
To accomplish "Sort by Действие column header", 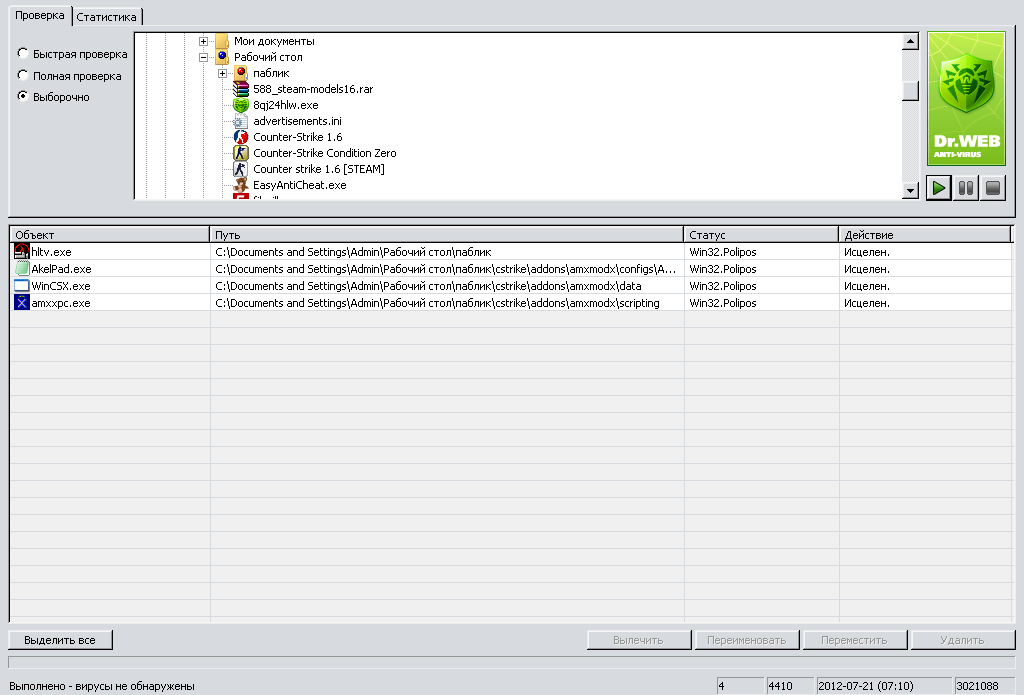I will tap(924, 234).
